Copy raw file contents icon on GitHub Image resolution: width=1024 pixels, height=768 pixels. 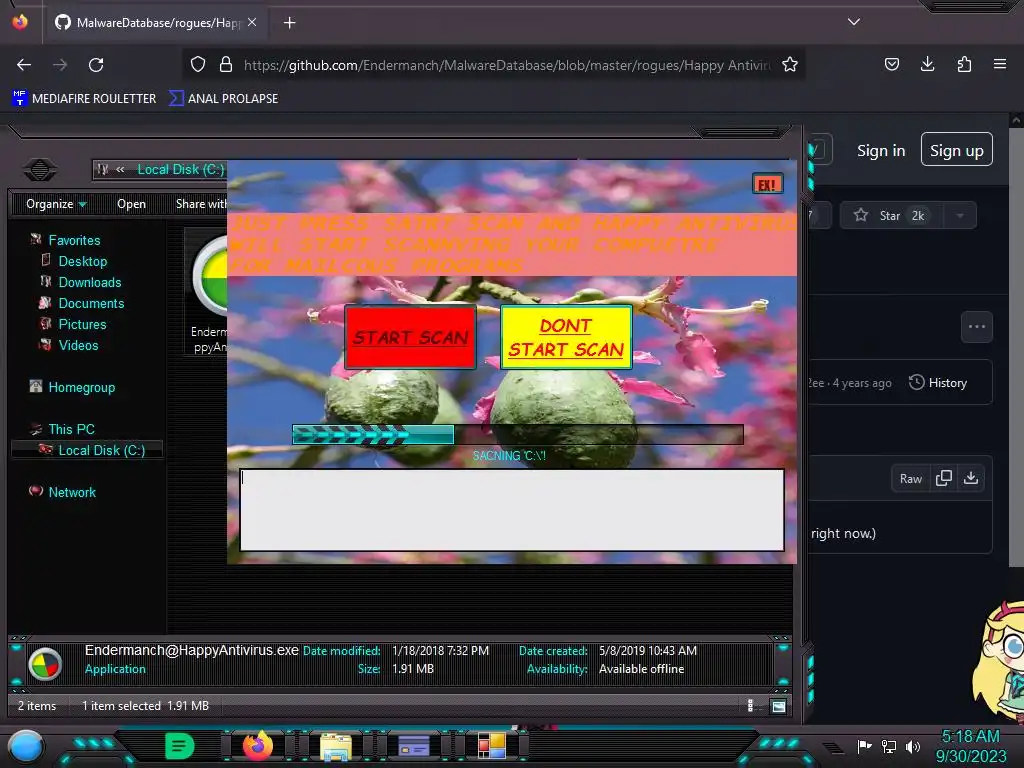pyautogui.click(x=944, y=479)
